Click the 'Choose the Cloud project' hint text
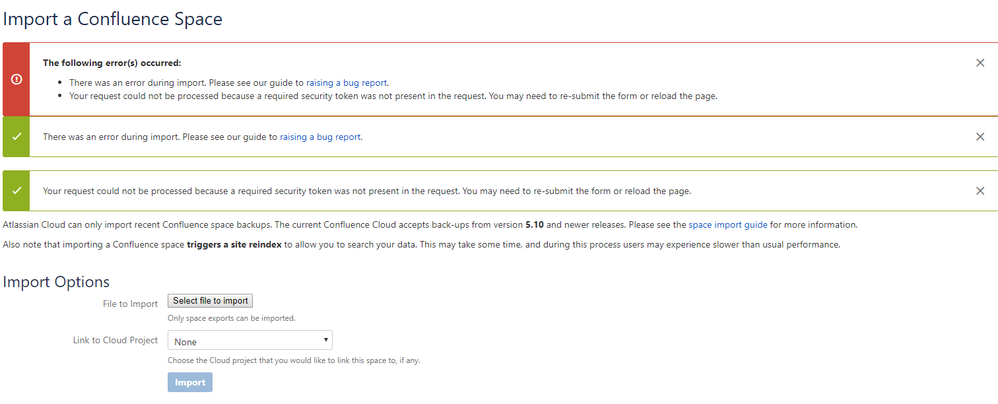998x404 pixels. click(294, 360)
